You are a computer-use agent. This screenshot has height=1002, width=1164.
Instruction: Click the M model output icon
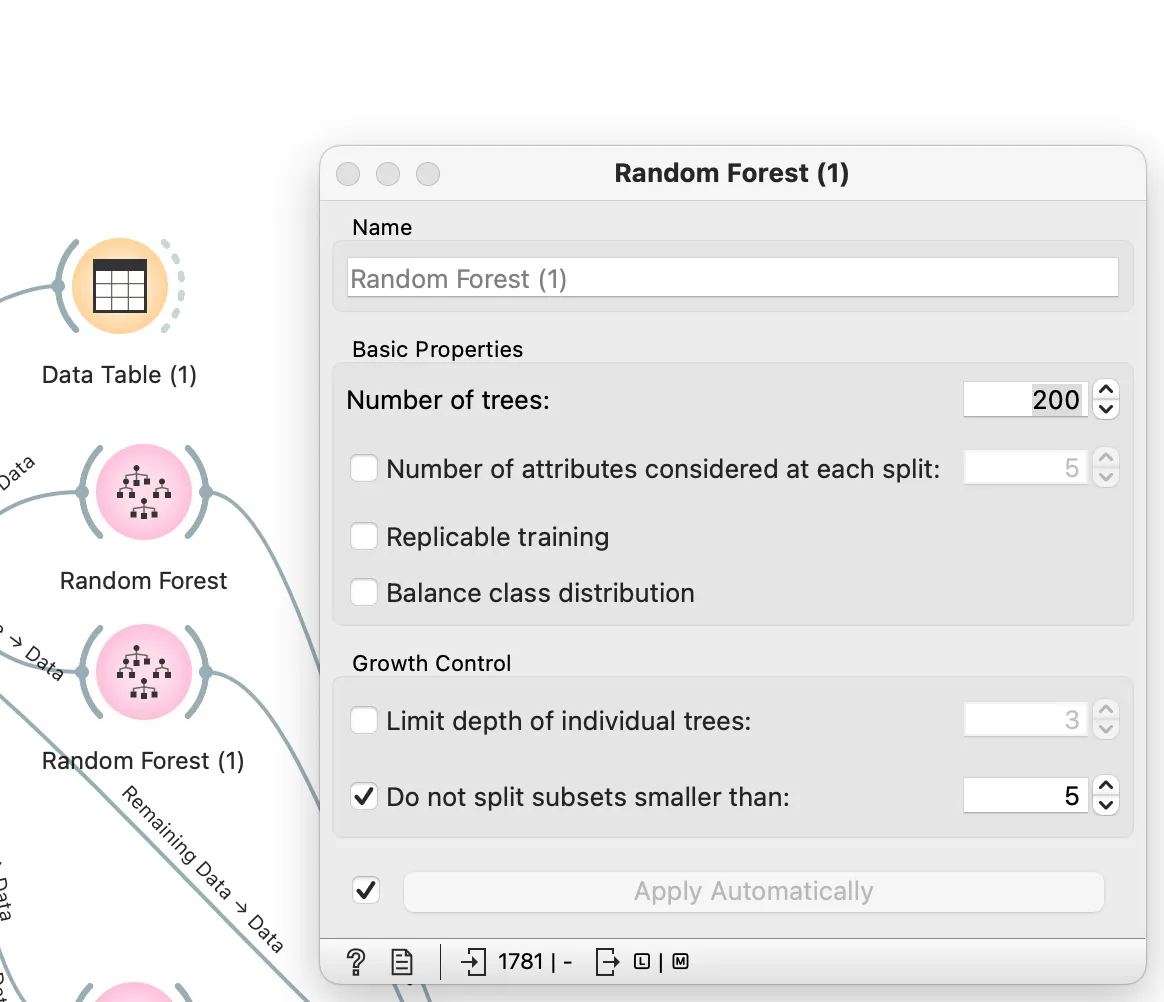tap(680, 962)
